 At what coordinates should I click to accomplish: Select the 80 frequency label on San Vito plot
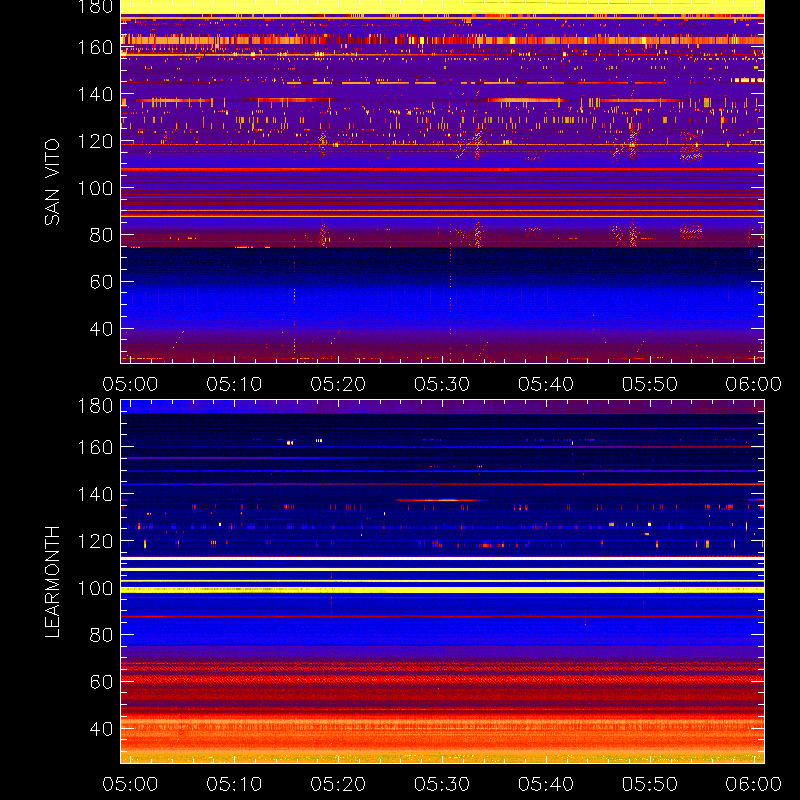click(x=101, y=235)
